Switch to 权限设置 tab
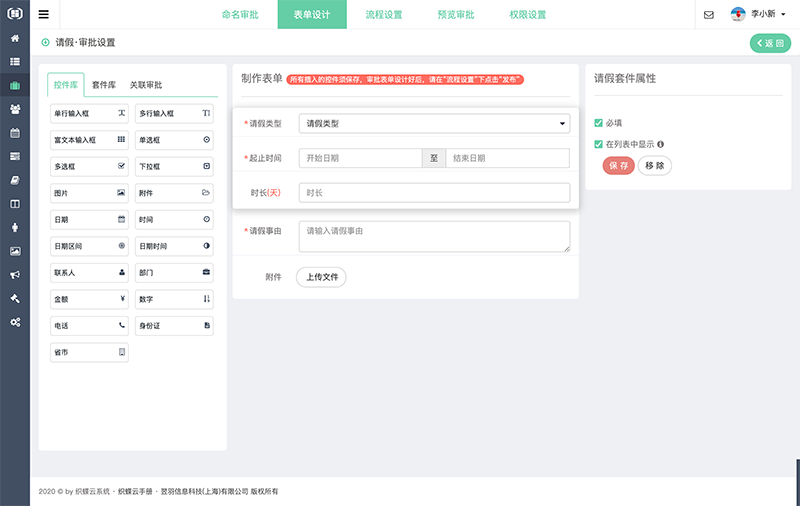Image resolution: width=800 pixels, height=506 pixels. click(x=528, y=15)
